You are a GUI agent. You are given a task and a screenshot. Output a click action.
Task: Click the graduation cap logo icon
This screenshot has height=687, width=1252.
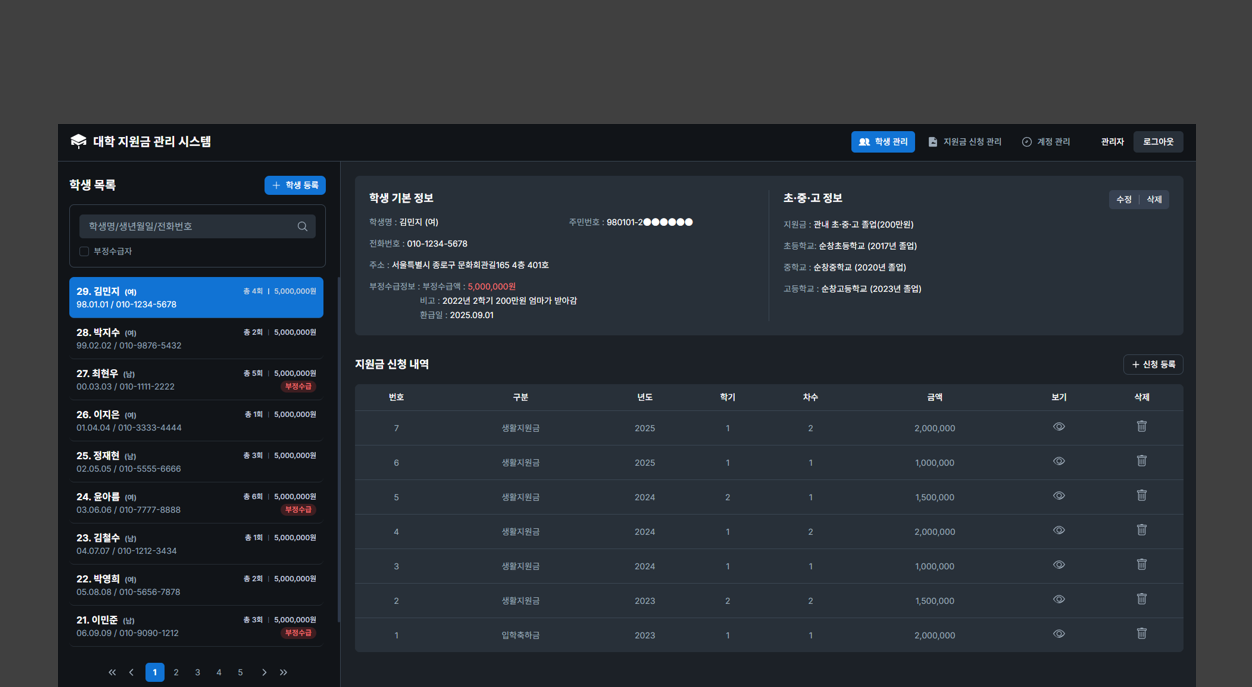[78, 142]
